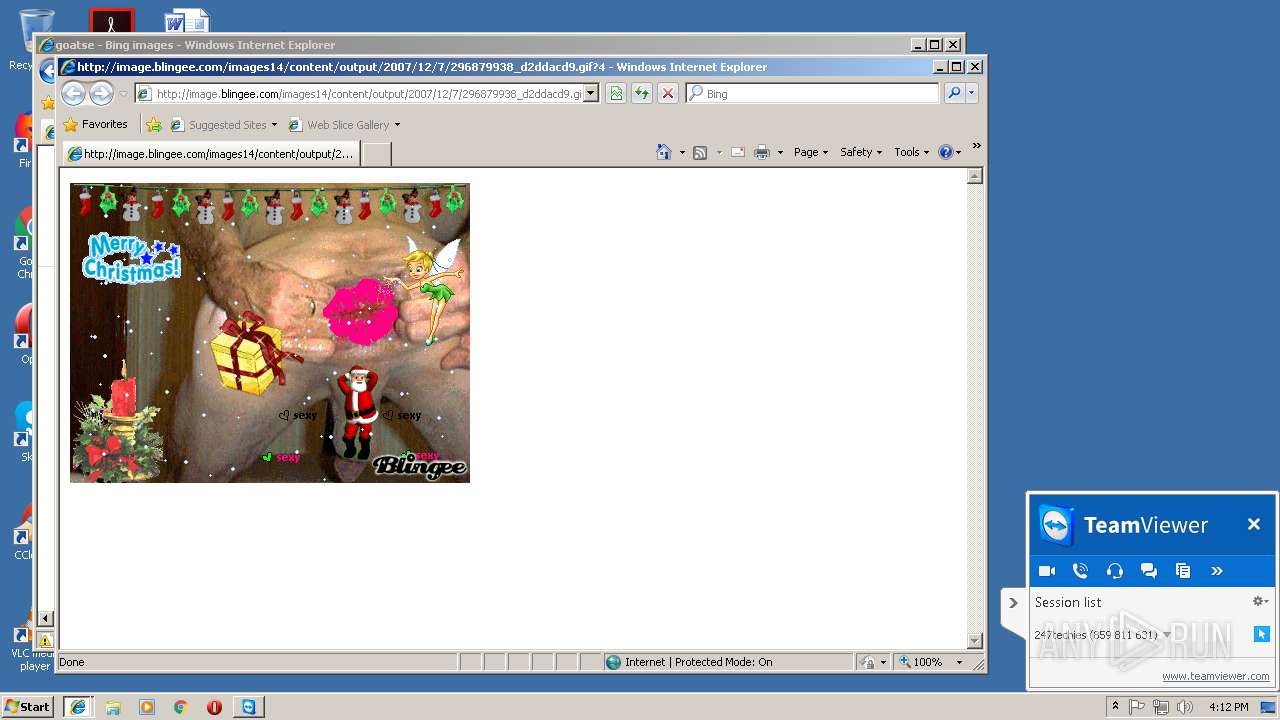The image size is (1280, 720).
Task: Click the 'goatse - Bing images' window title bar
Action: coord(480,45)
